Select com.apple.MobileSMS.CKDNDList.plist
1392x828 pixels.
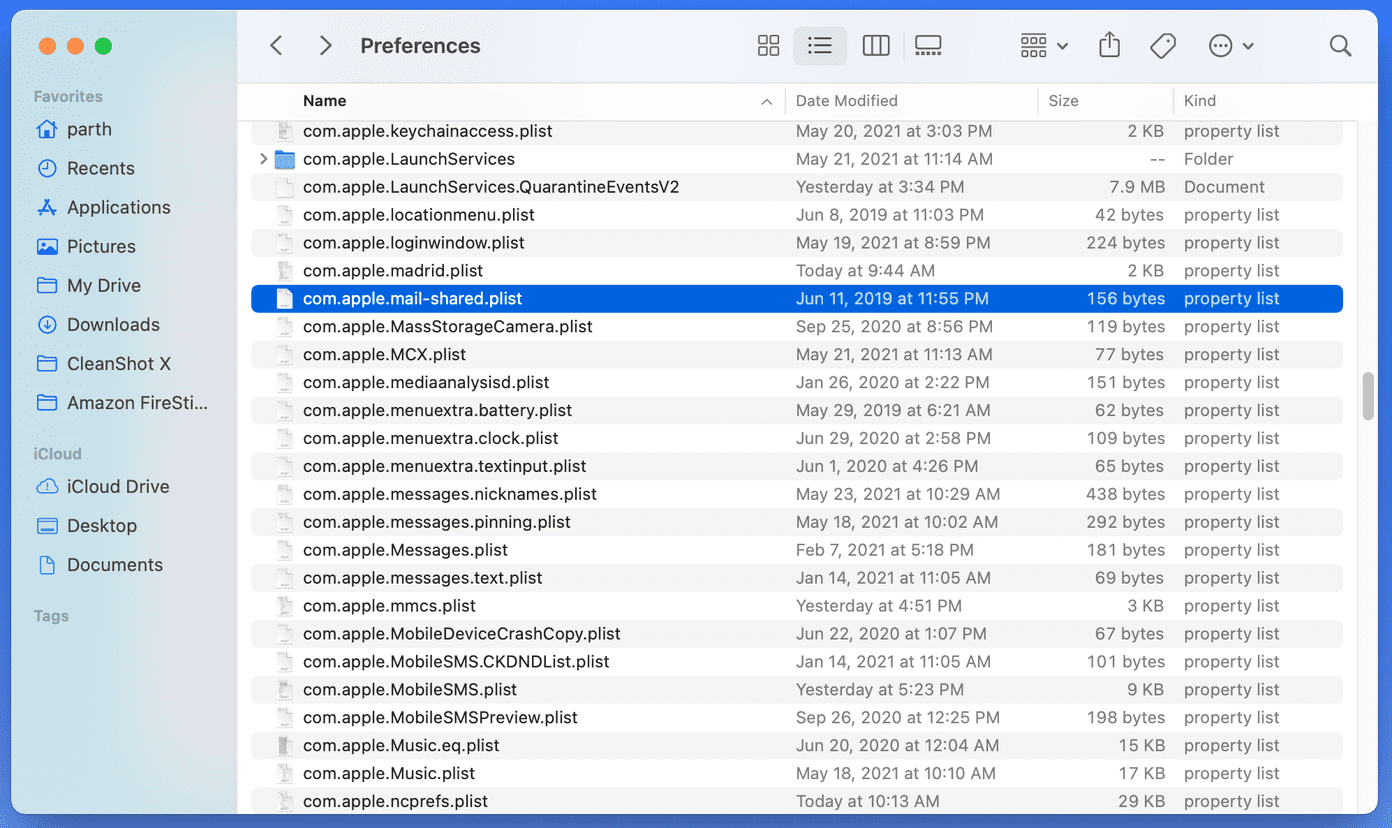point(797,663)
